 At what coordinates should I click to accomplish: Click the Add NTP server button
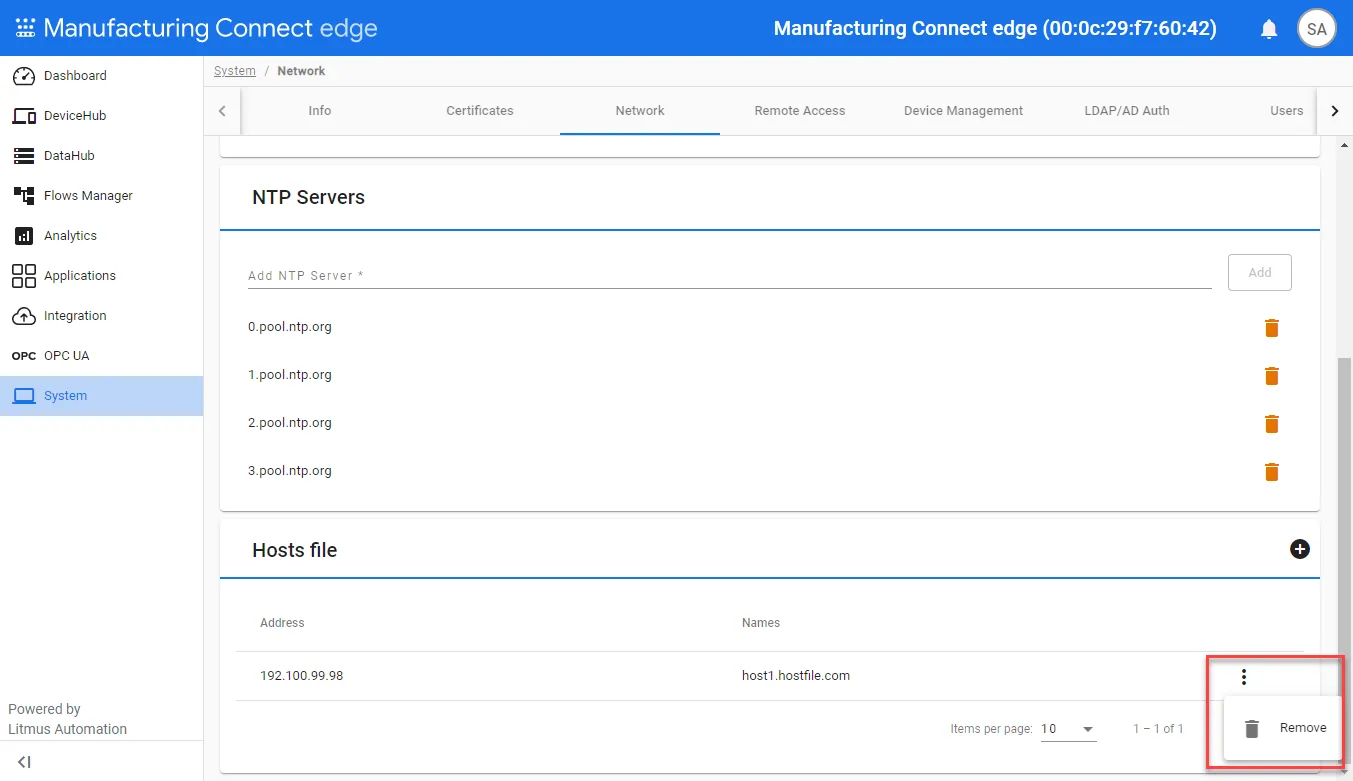[x=1260, y=272]
